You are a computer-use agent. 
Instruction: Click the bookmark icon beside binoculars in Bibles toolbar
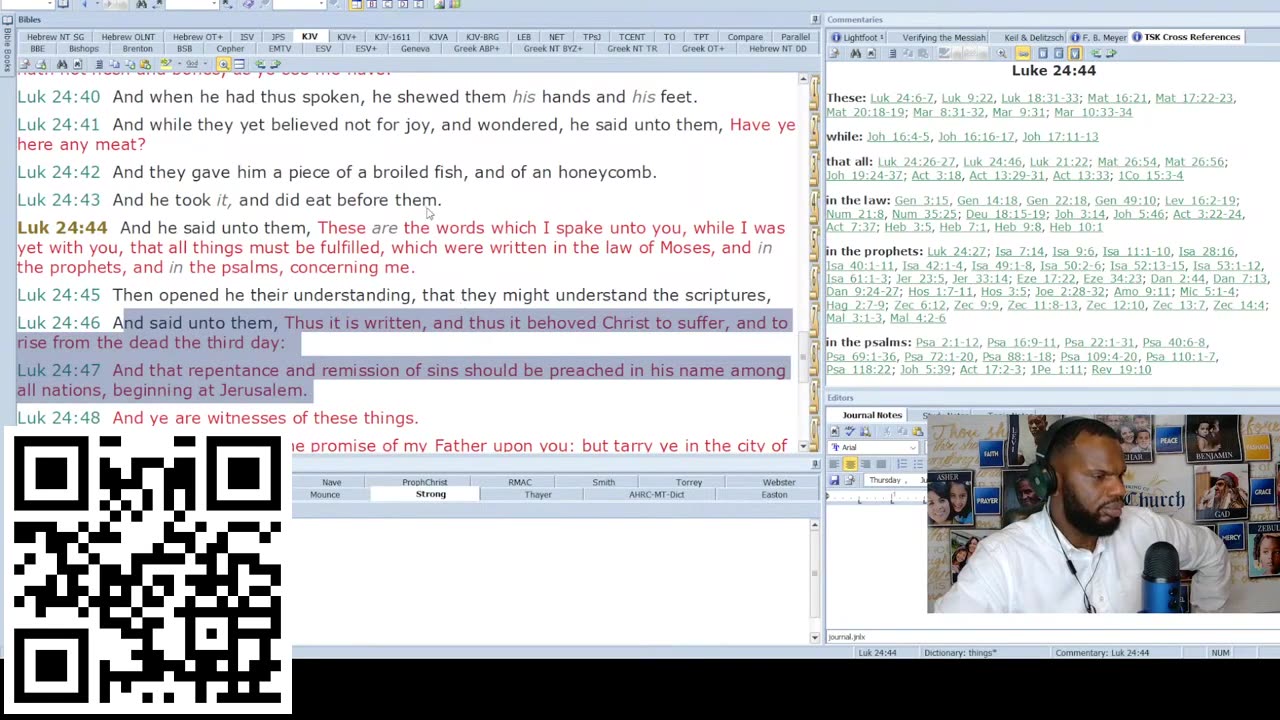(77, 64)
